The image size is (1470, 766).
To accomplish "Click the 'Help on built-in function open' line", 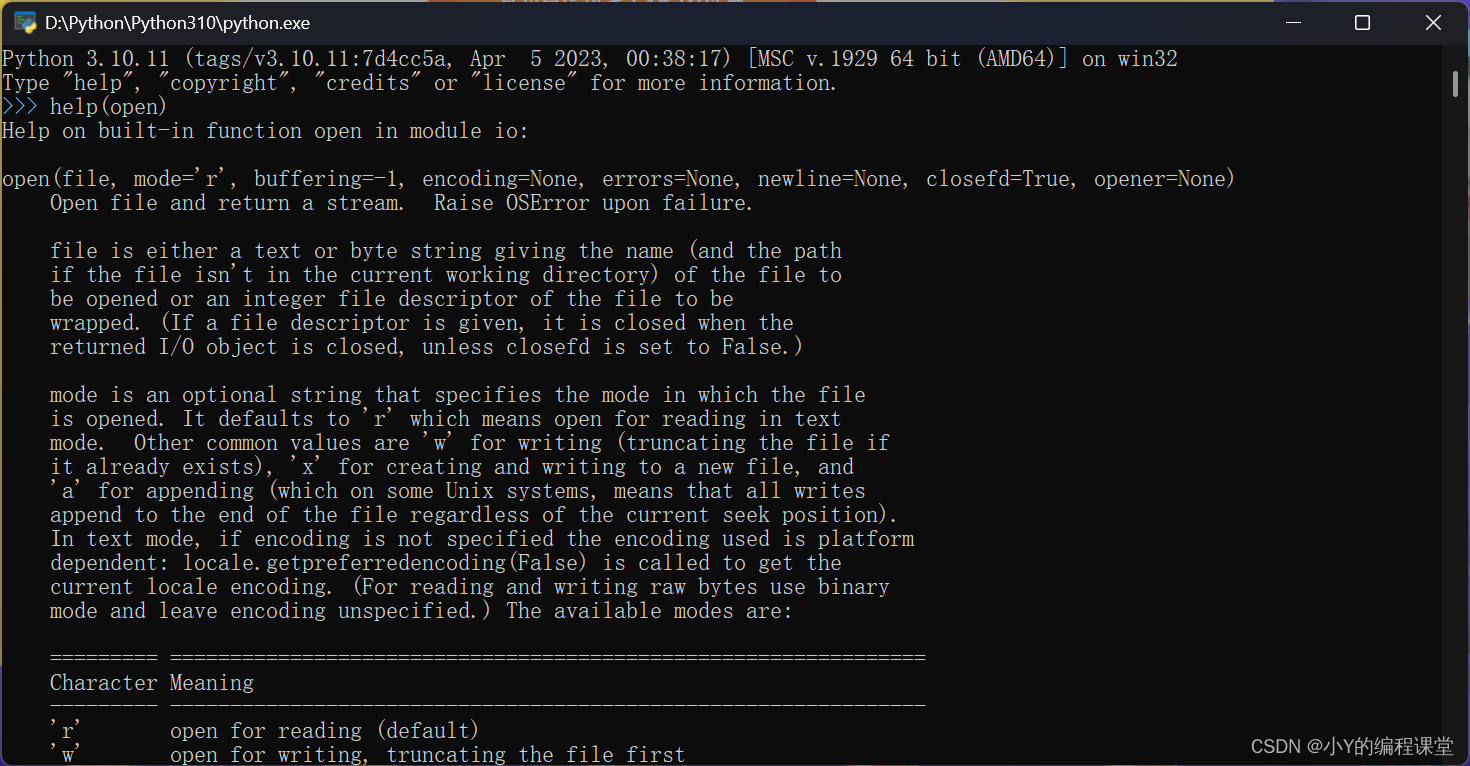I will (x=265, y=130).
